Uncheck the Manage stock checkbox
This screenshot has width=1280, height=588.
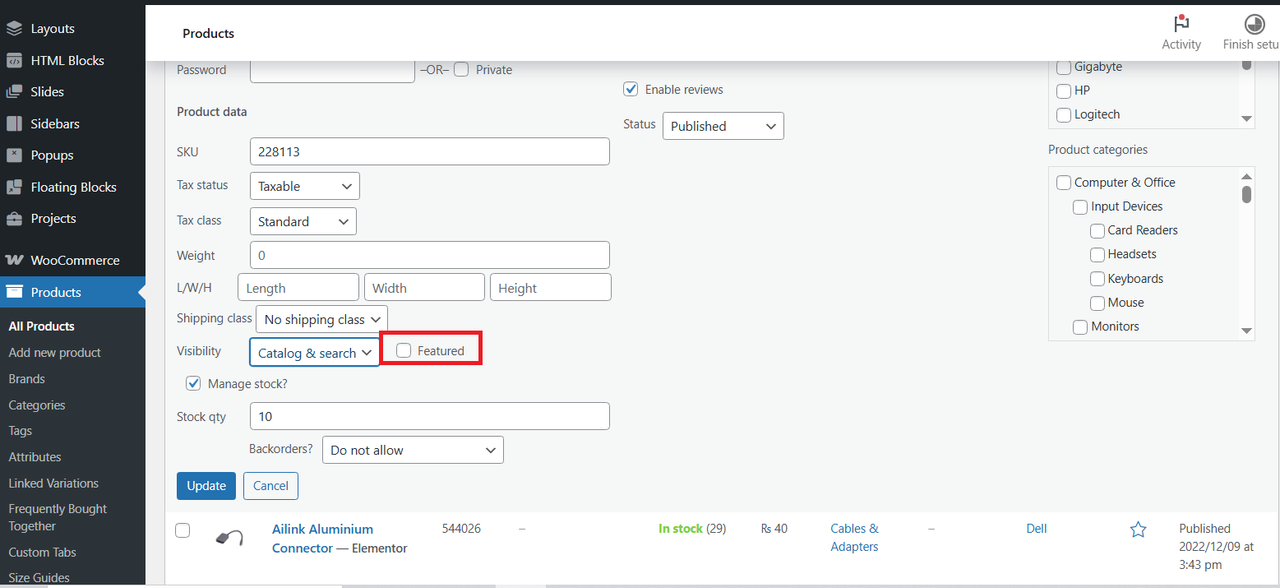(x=194, y=383)
